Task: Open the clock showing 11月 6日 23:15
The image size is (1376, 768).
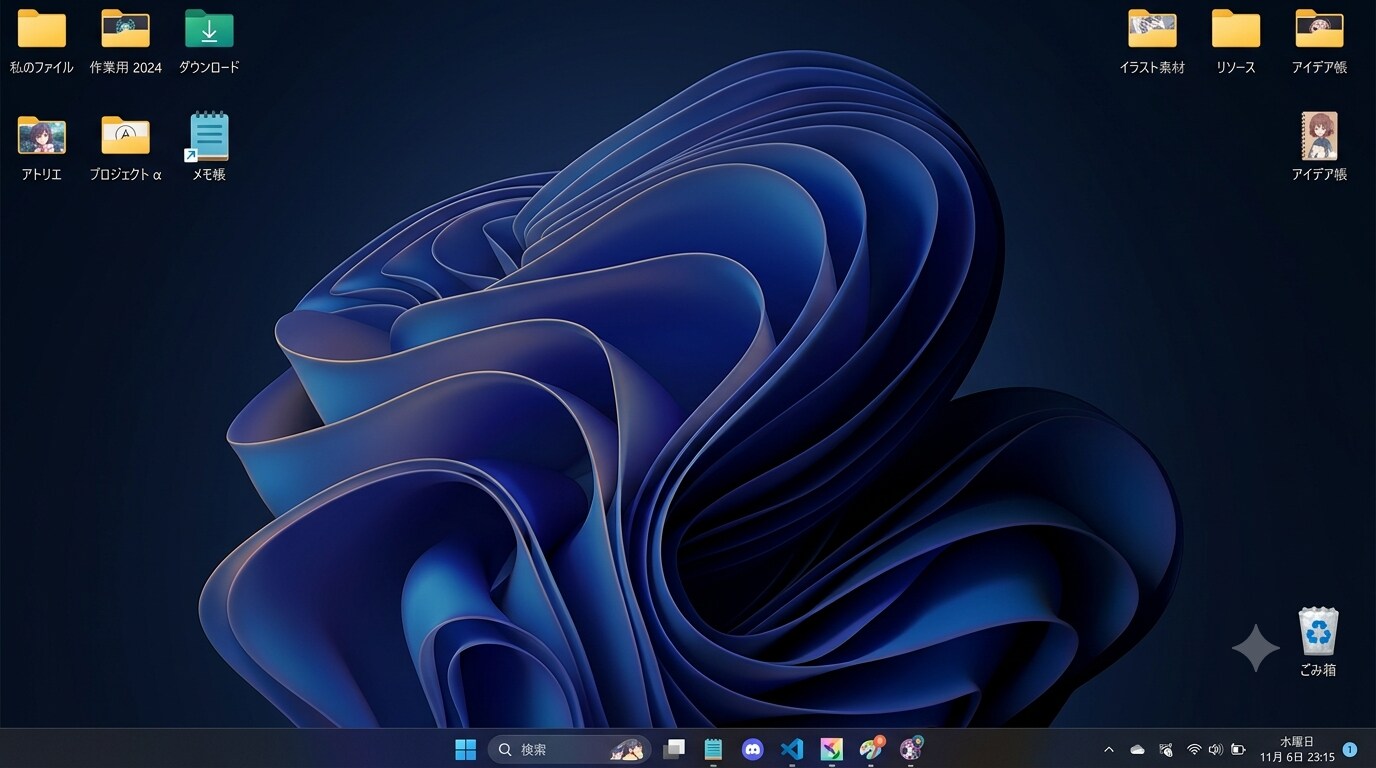Action: click(x=1298, y=749)
